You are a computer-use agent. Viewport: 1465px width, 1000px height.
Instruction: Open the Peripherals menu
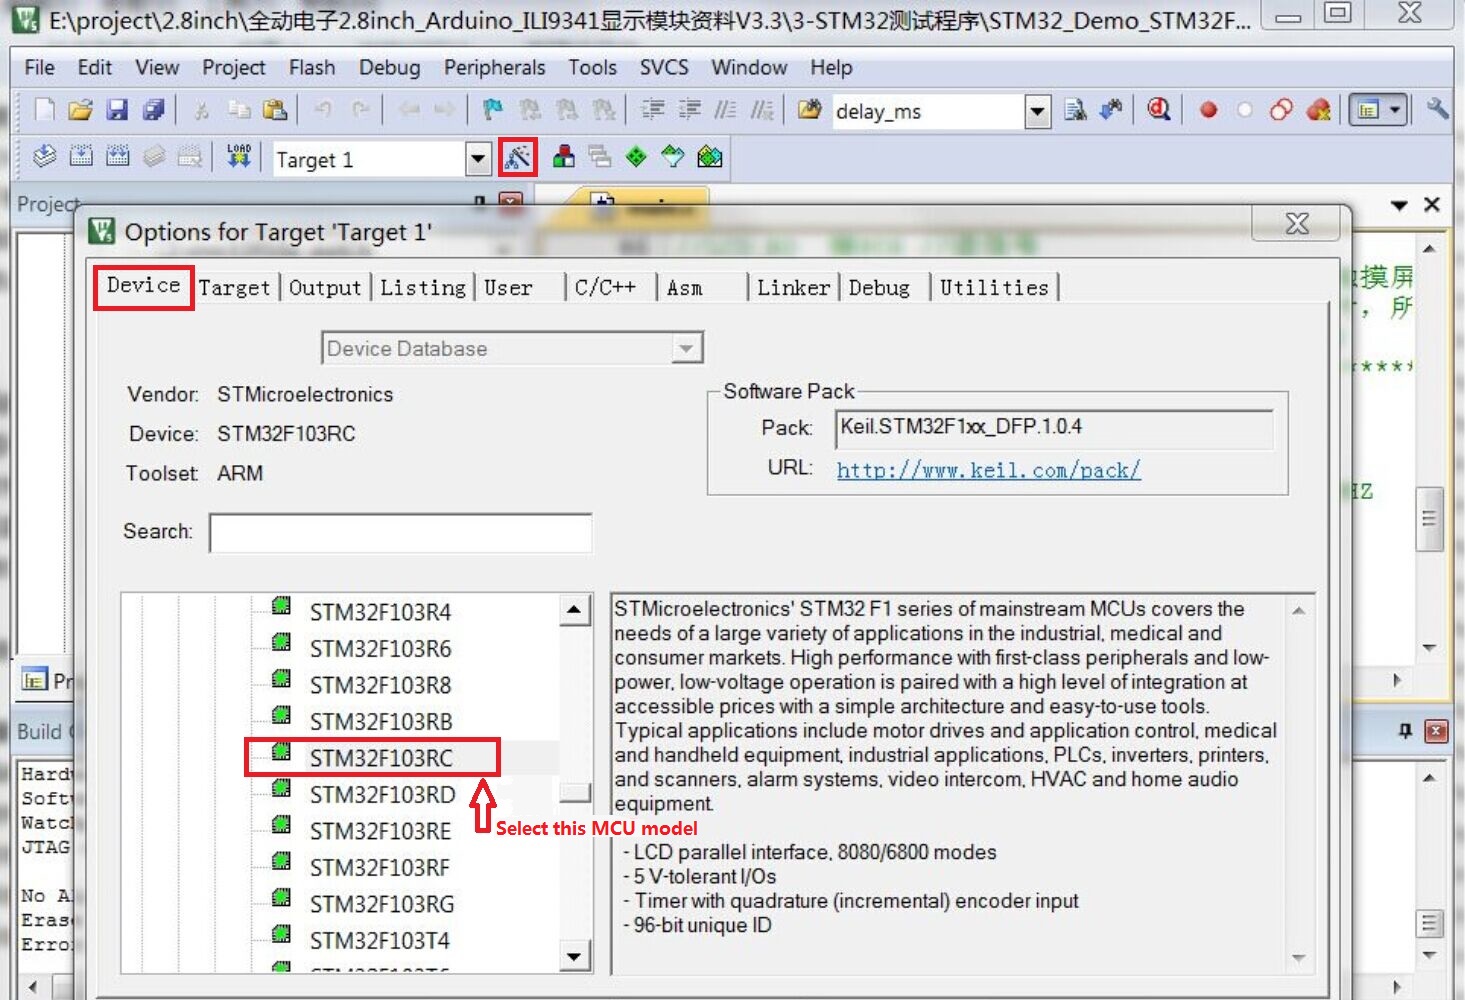tap(494, 67)
